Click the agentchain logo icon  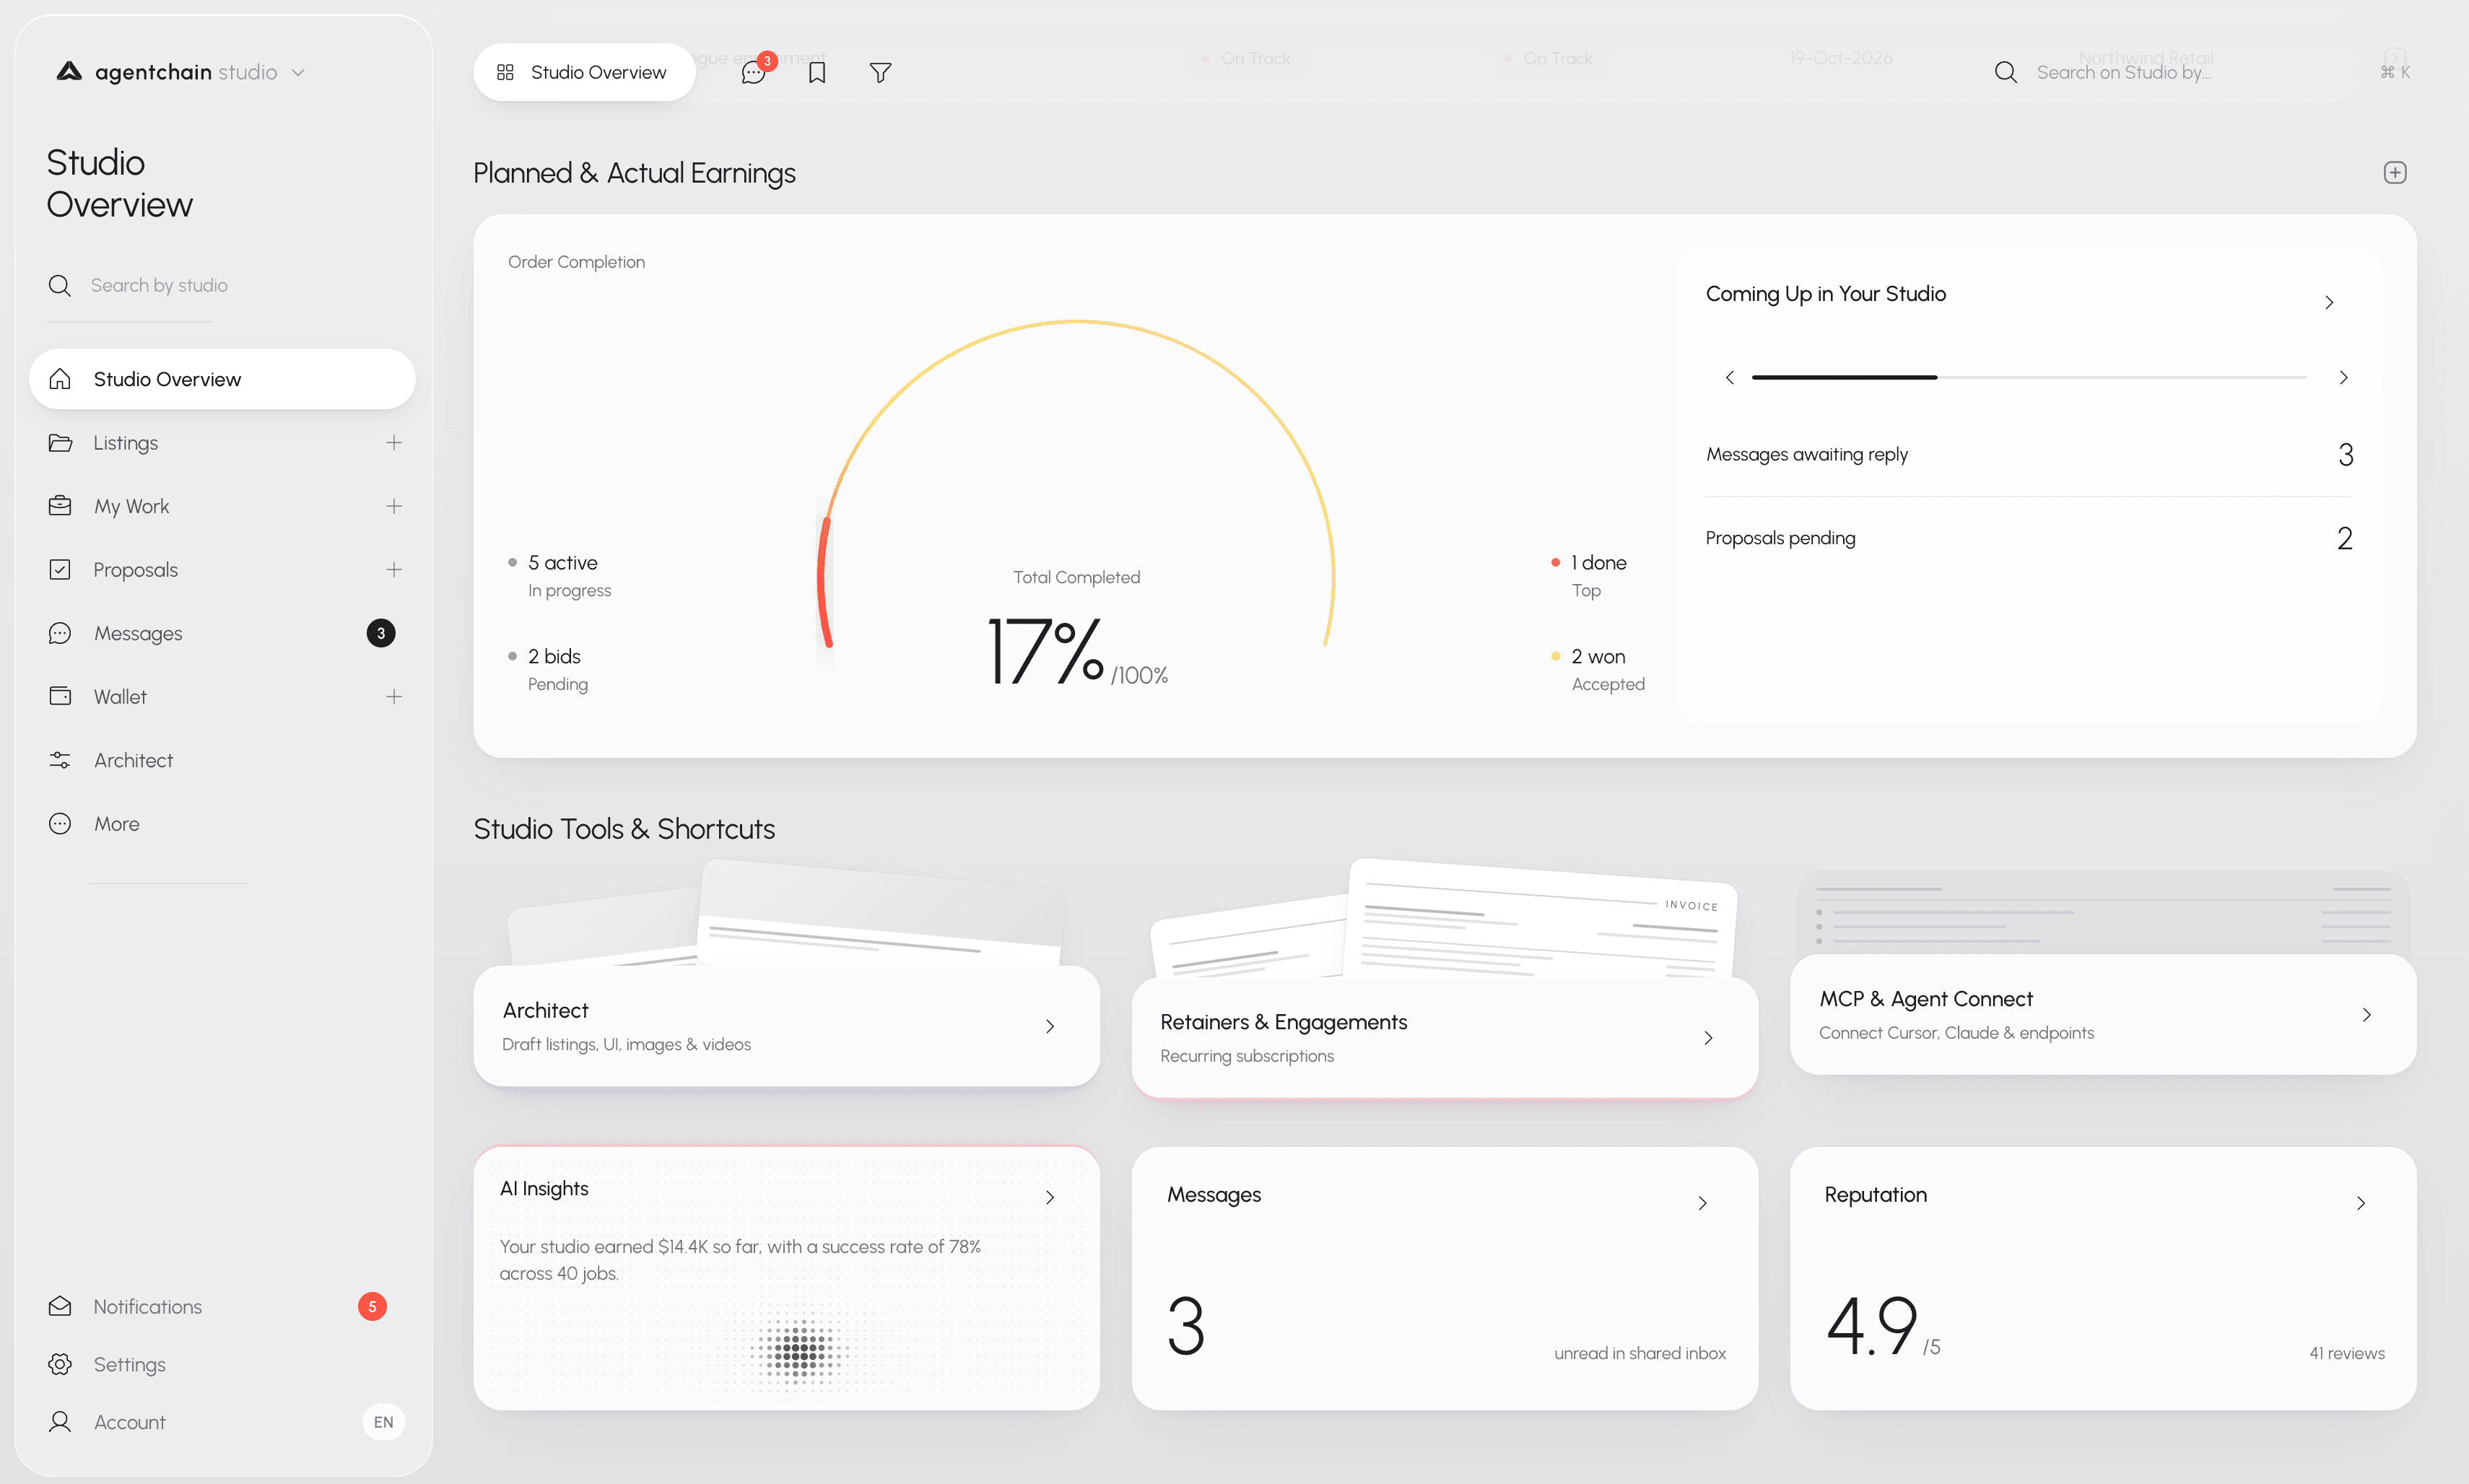(69, 71)
